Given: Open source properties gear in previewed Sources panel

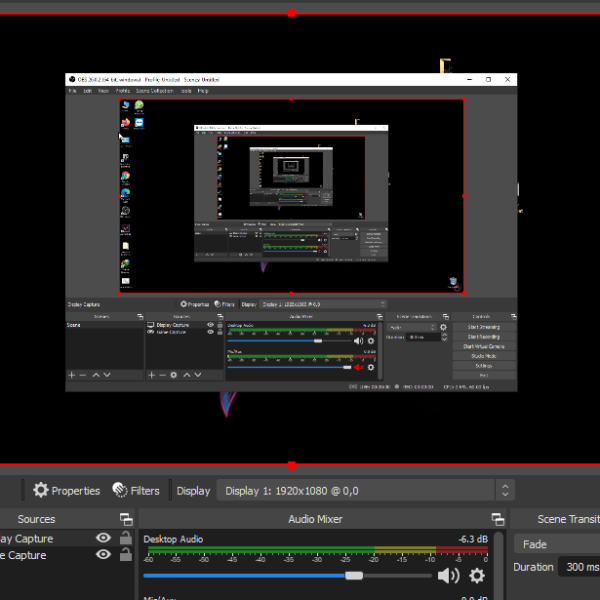Looking at the screenshot, I should click(x=174, y=375).
